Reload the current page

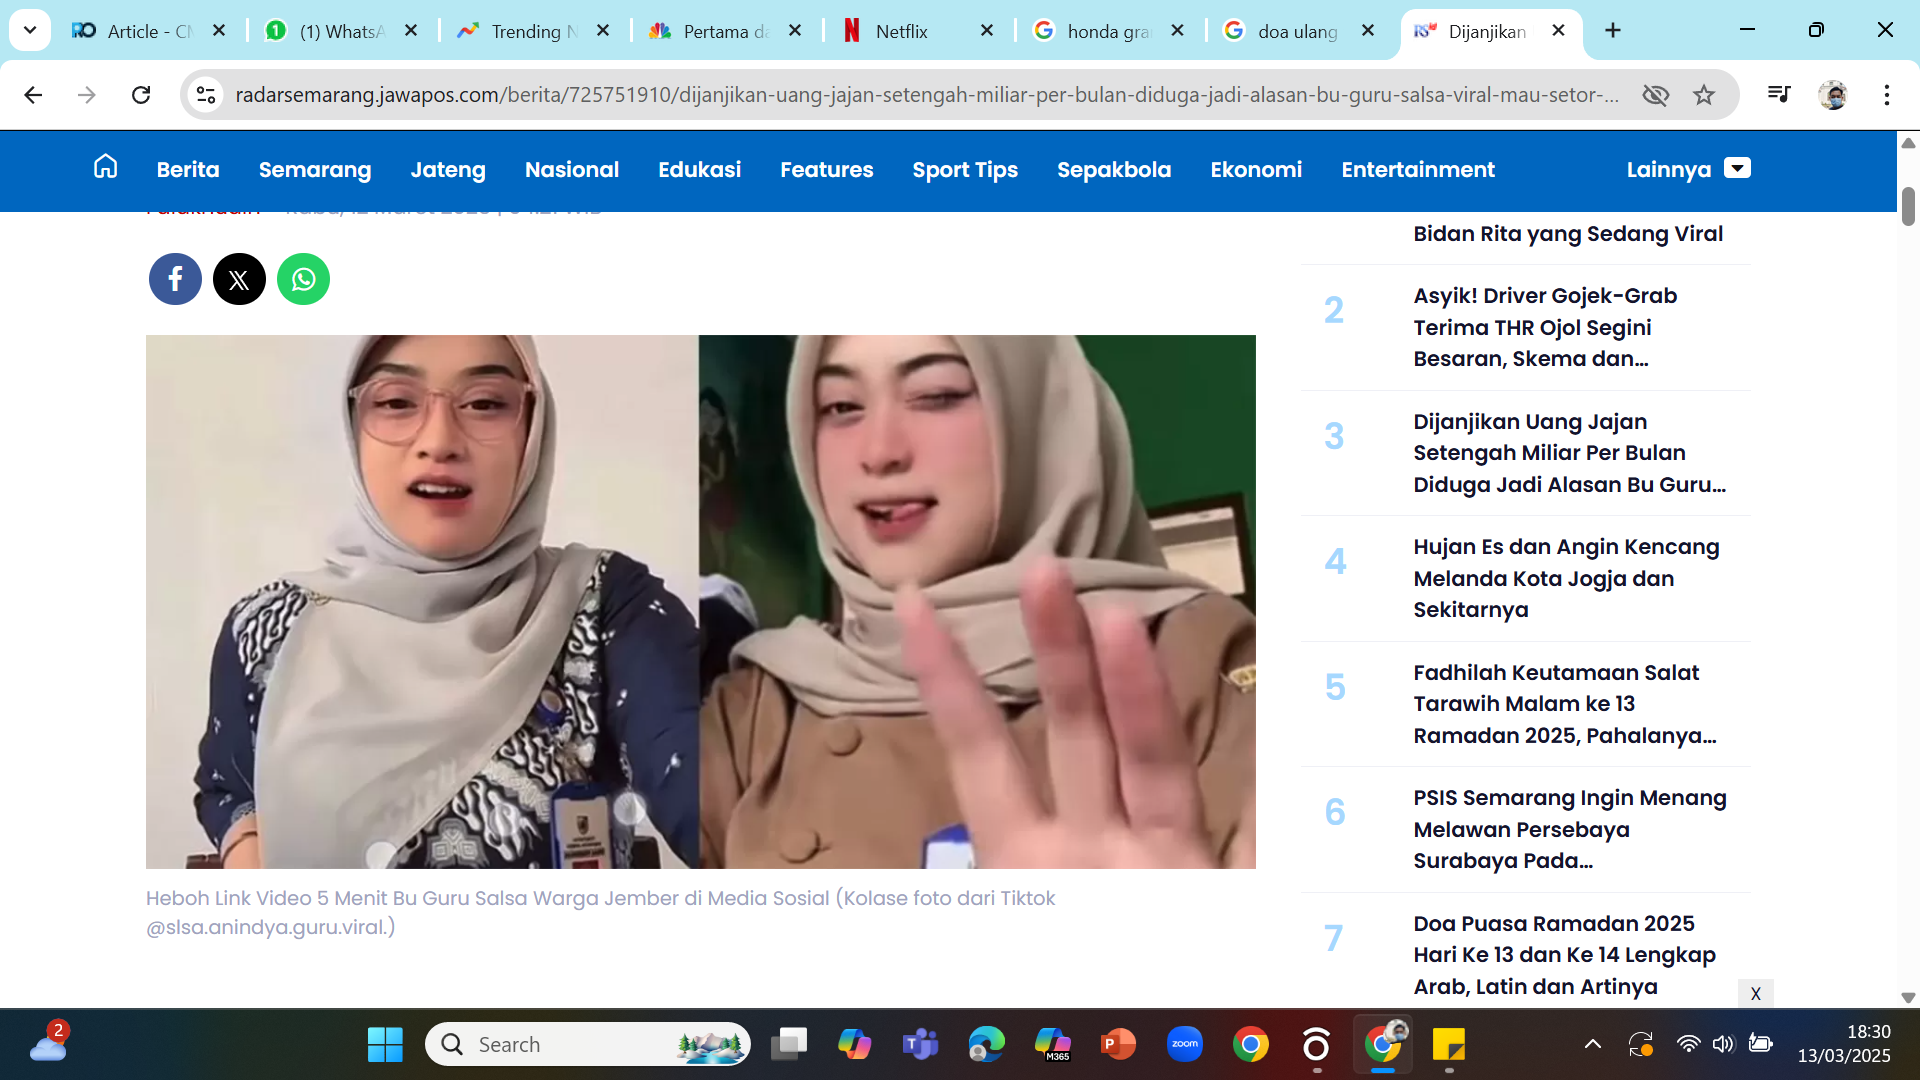point(141,95)
